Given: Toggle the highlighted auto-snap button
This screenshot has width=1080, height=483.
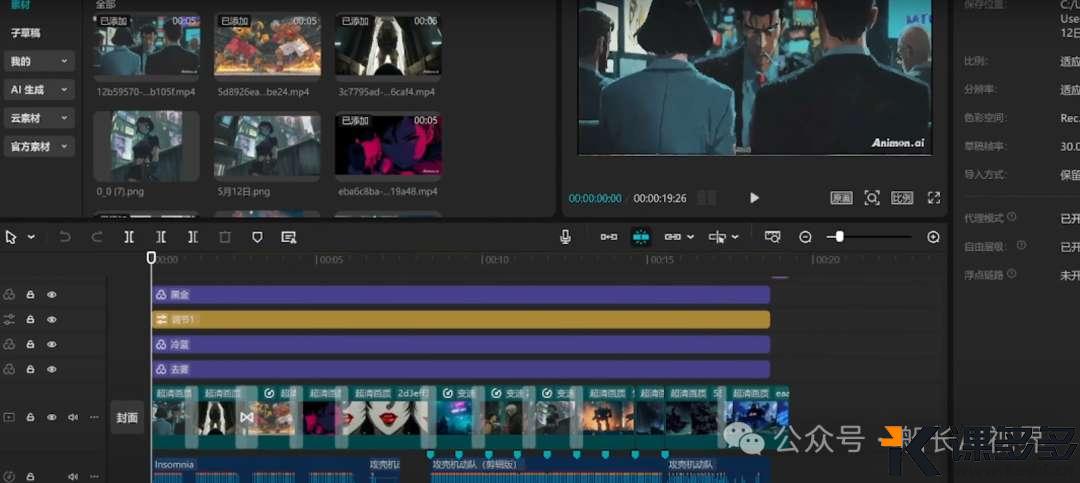Looking at the screenshot, I should 641,237.
